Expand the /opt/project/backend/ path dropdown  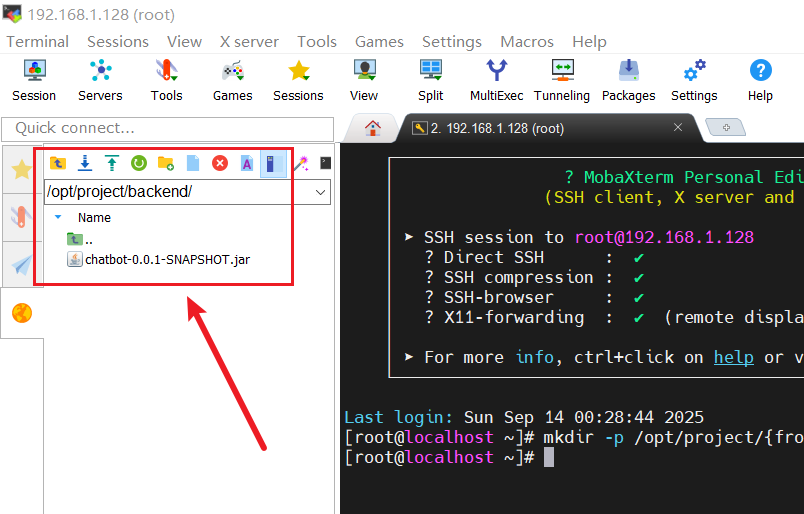coord(320,192)
